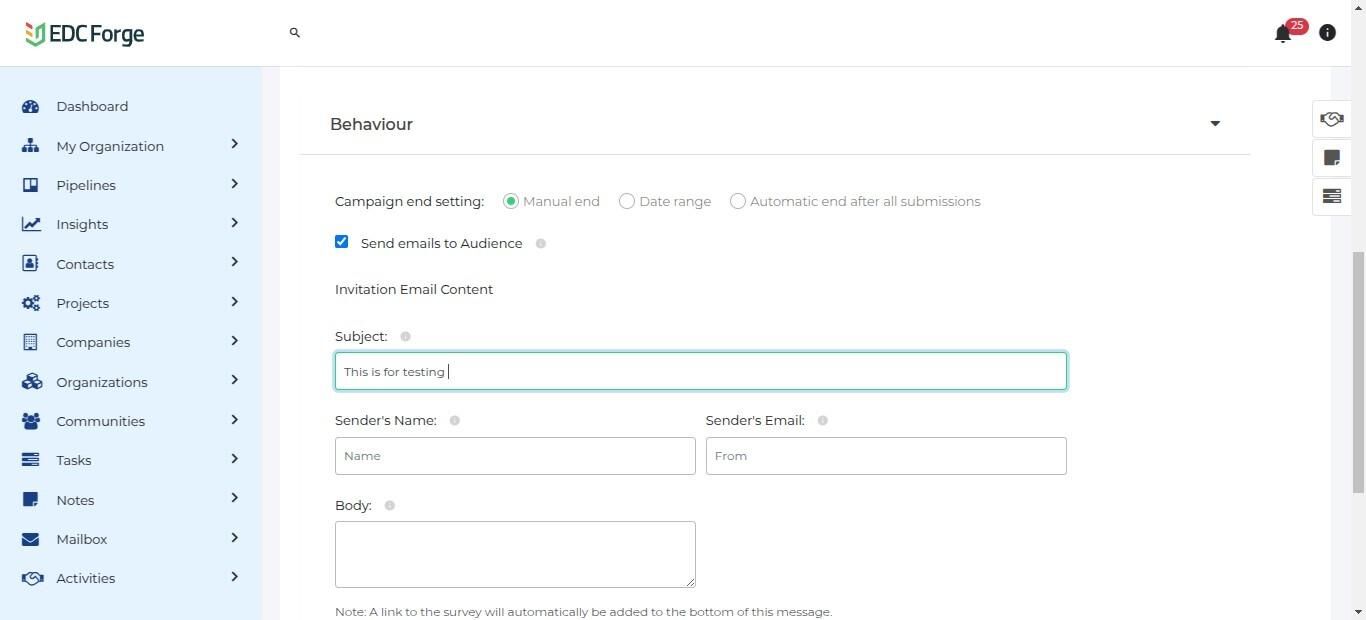Open the handshake activities side panel icon

point(1332,119)
